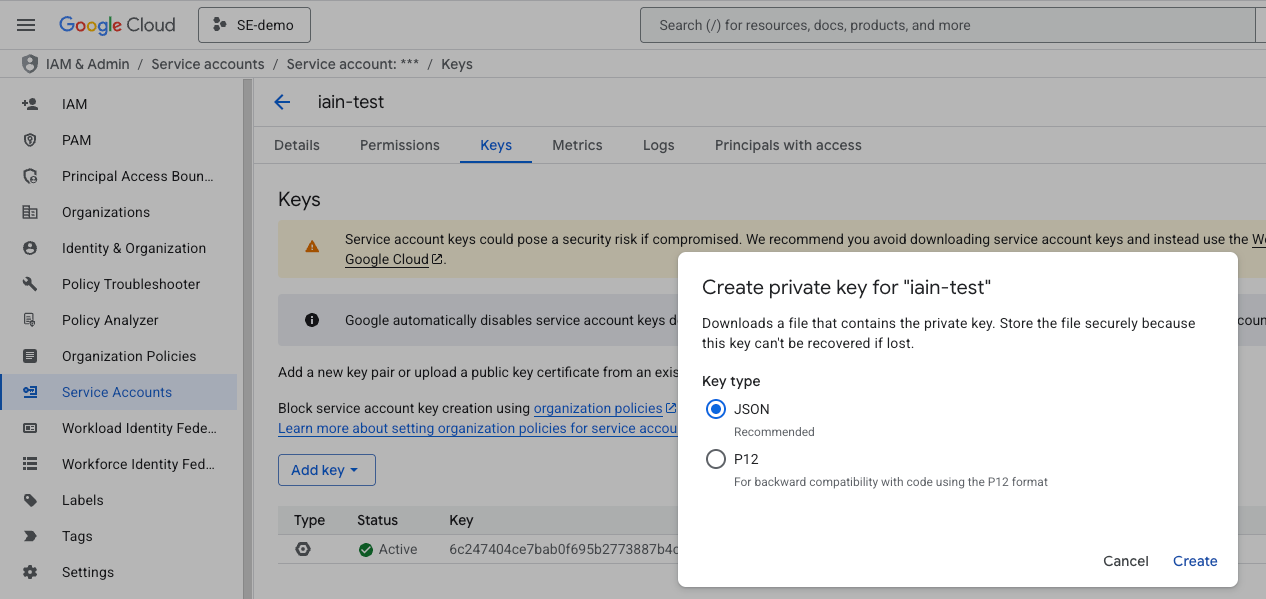Switch to the Permissions tab
This screenshot has width=1266, height=599.
coord(400,145)
